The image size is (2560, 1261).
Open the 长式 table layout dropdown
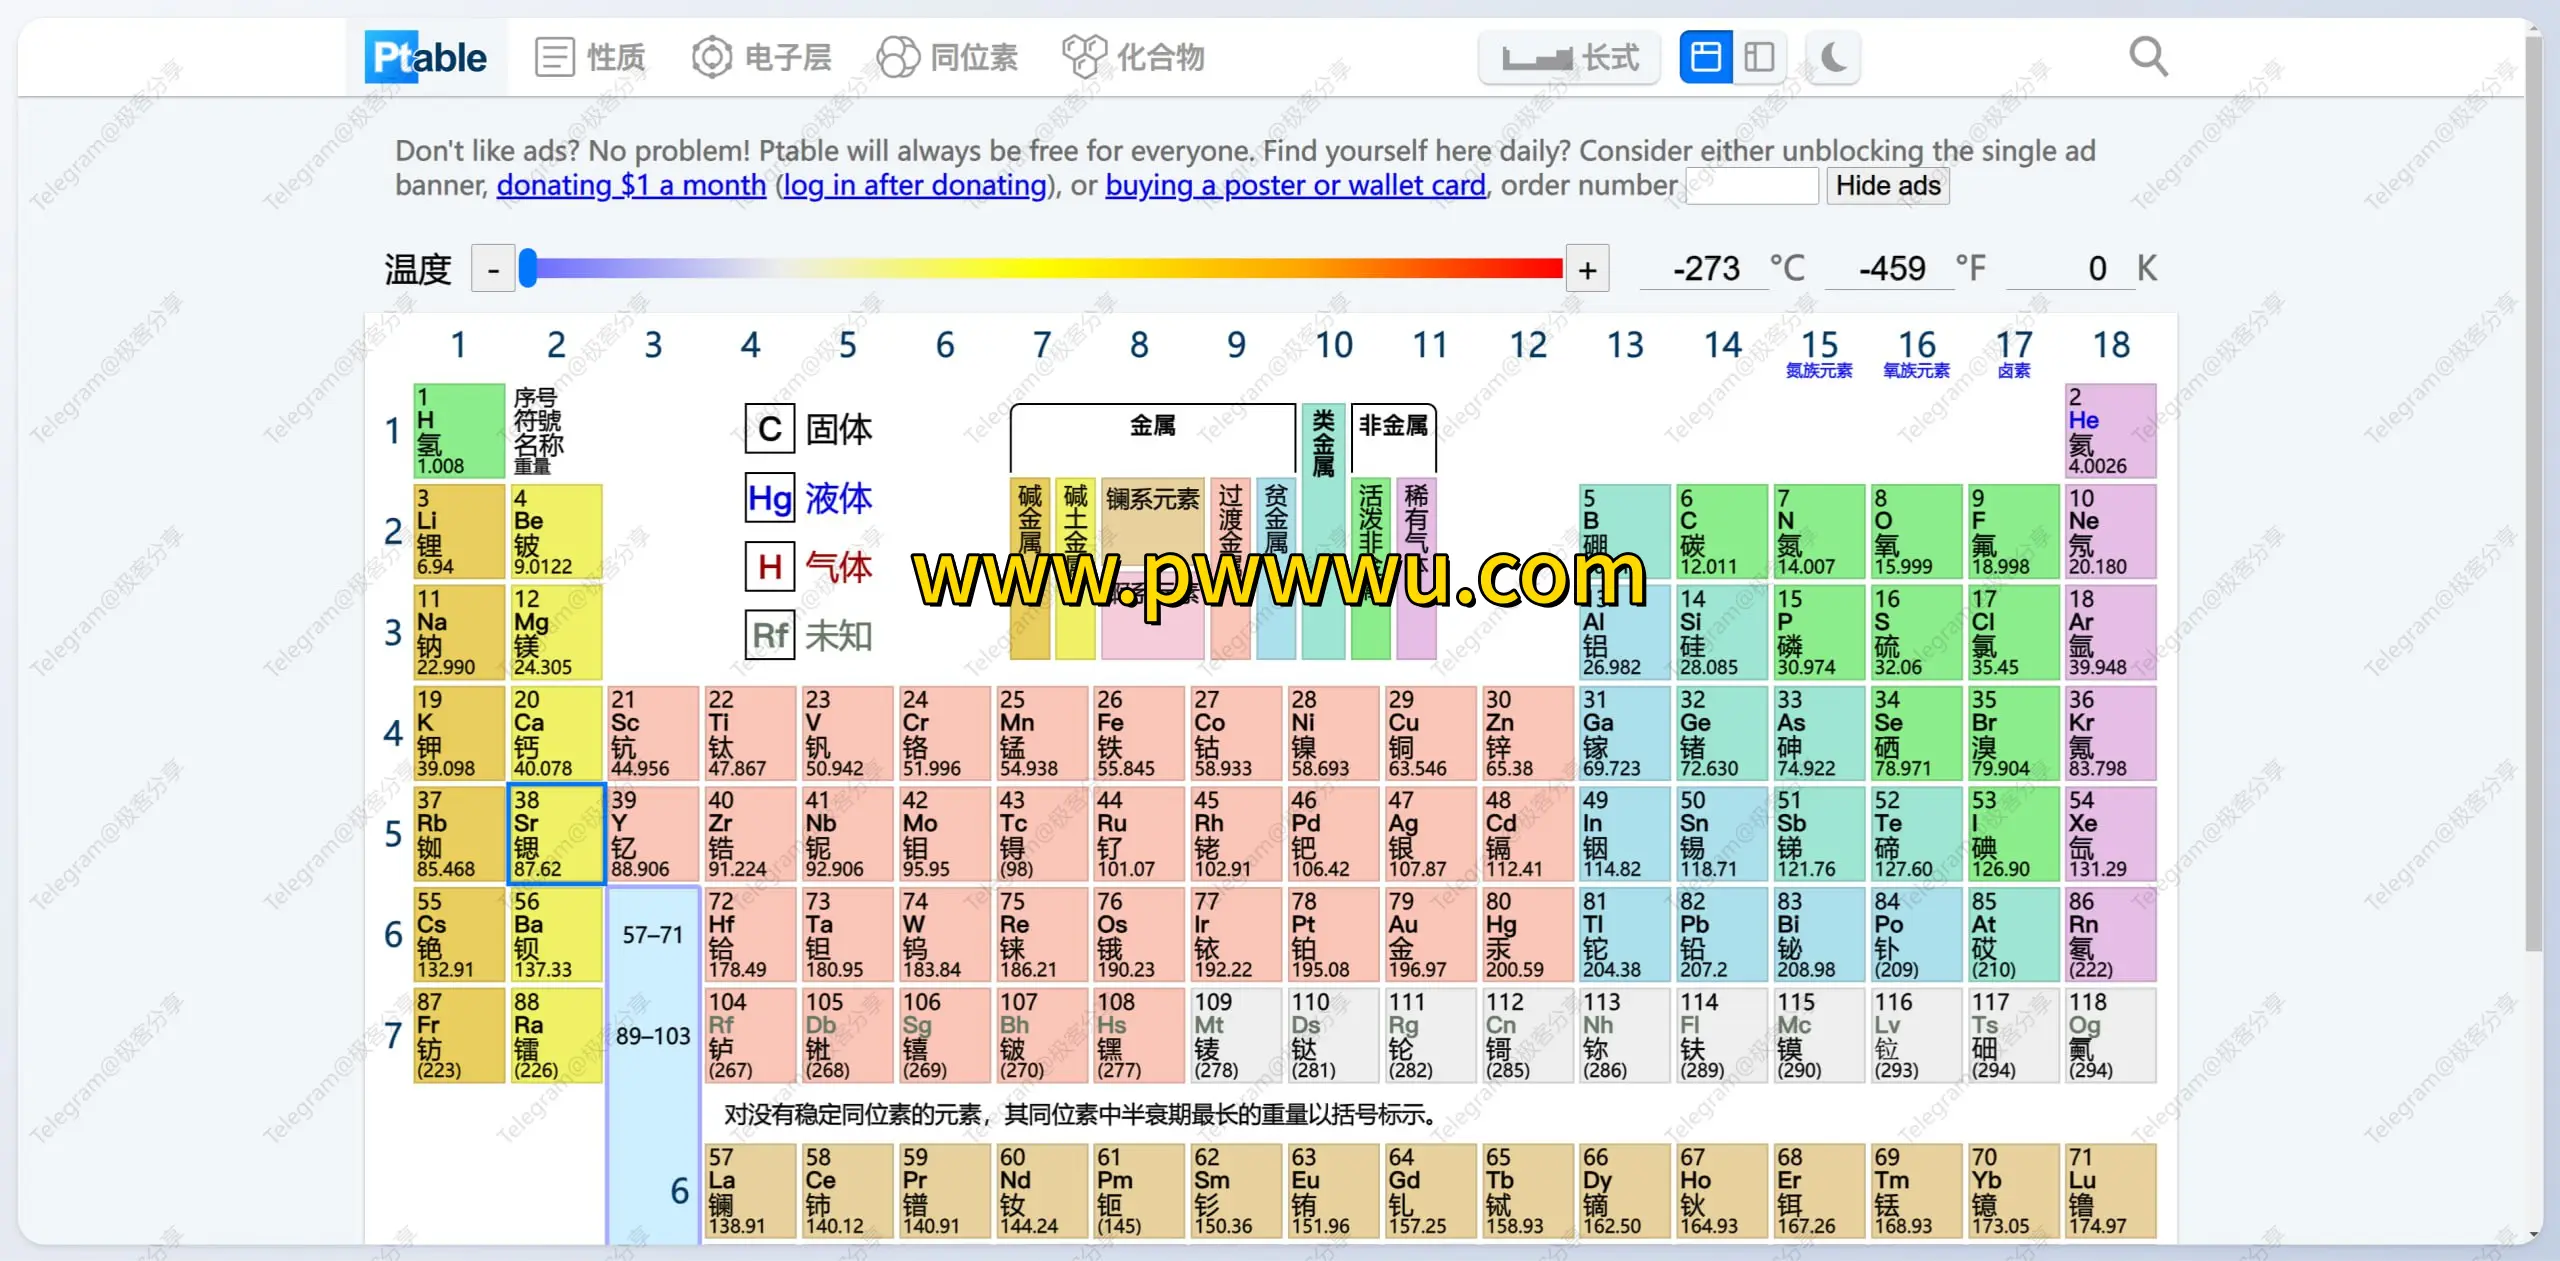pyautogui.click(x=1570, y=58)
